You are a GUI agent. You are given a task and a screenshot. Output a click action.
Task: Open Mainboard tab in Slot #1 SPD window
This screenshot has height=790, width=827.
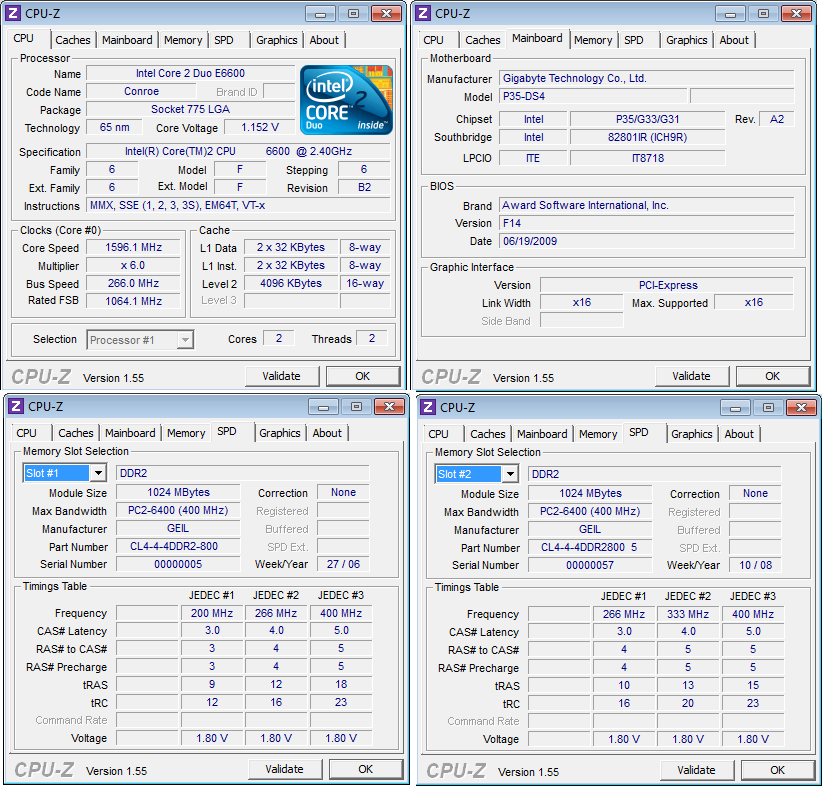click(130, 433)
